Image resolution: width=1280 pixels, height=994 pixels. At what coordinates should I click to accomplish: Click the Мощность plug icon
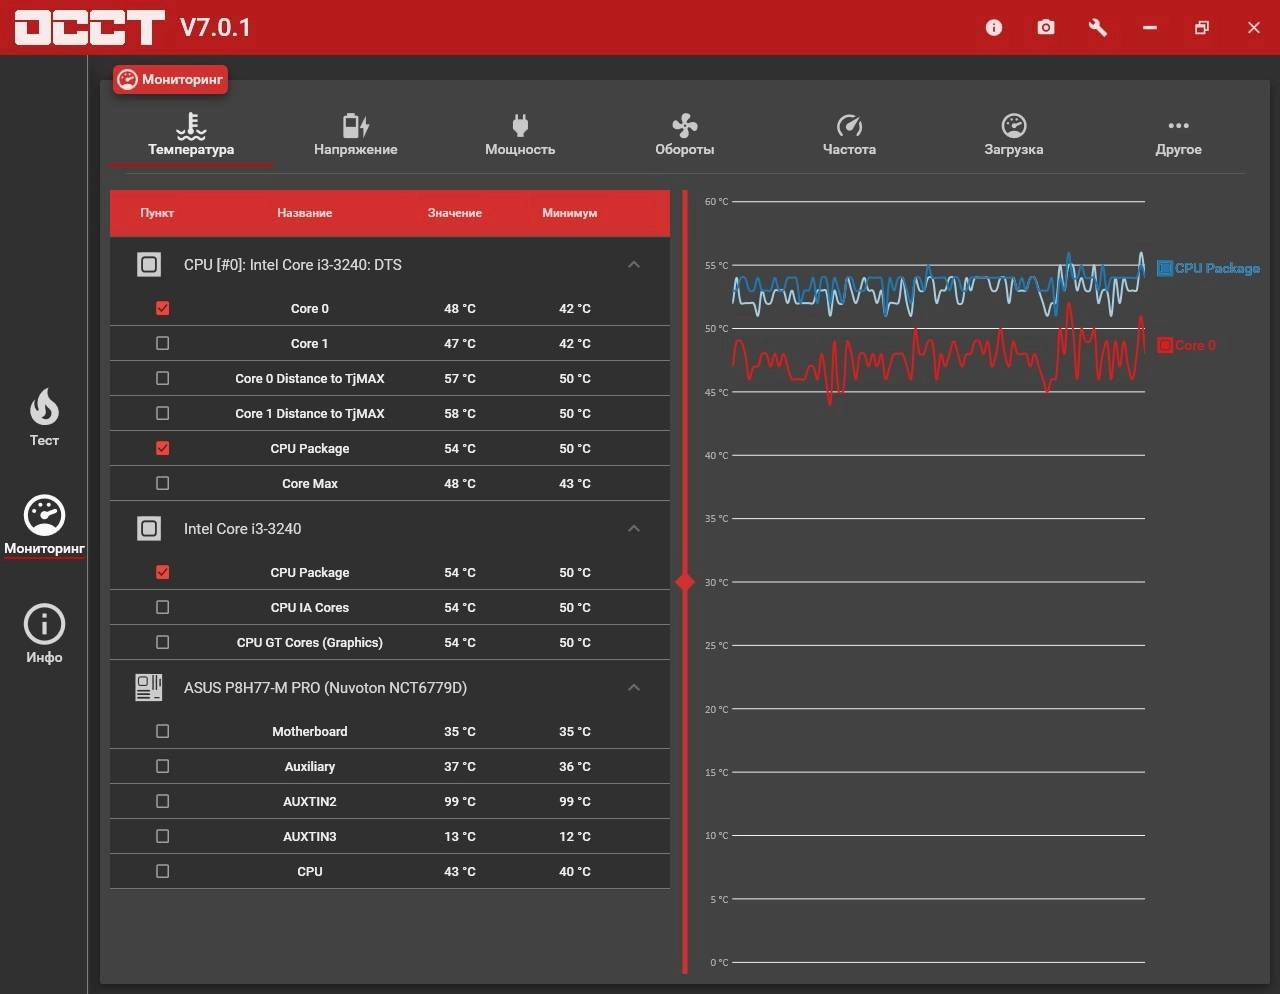520,125
